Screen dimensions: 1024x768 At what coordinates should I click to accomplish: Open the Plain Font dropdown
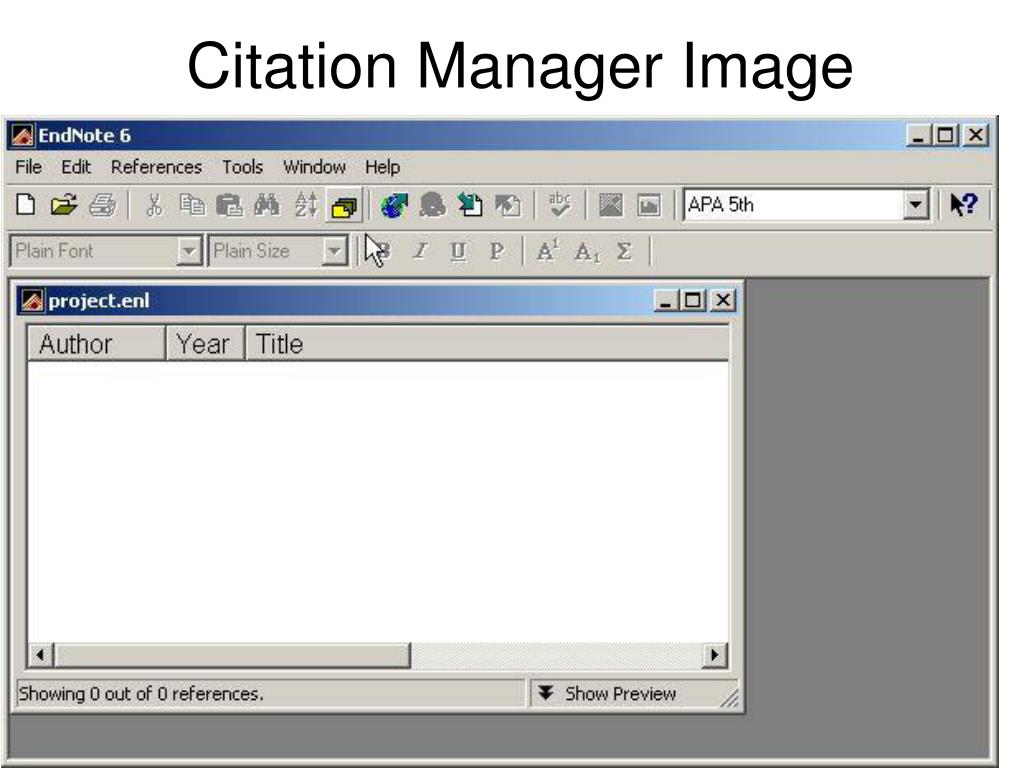(188, 251)
